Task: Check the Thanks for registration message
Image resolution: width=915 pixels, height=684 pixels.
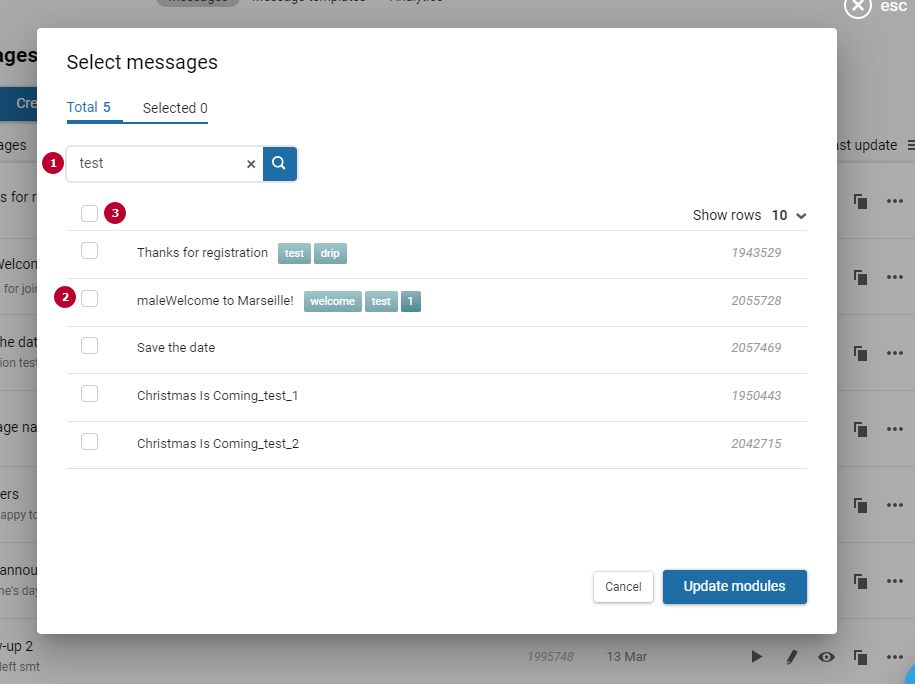Action: (89, 250)
